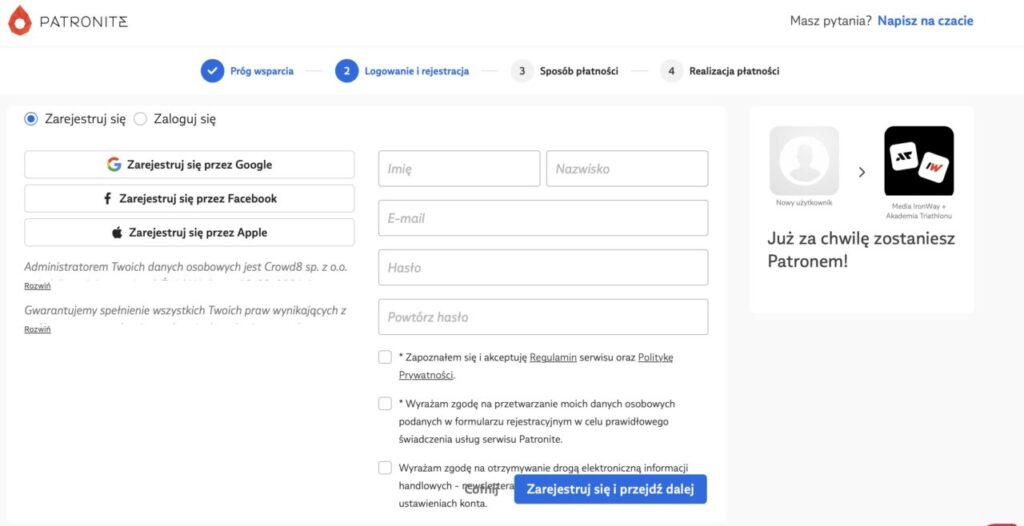Click the Patronite logo icon
Screen dimensions: 1024x526
19,20
